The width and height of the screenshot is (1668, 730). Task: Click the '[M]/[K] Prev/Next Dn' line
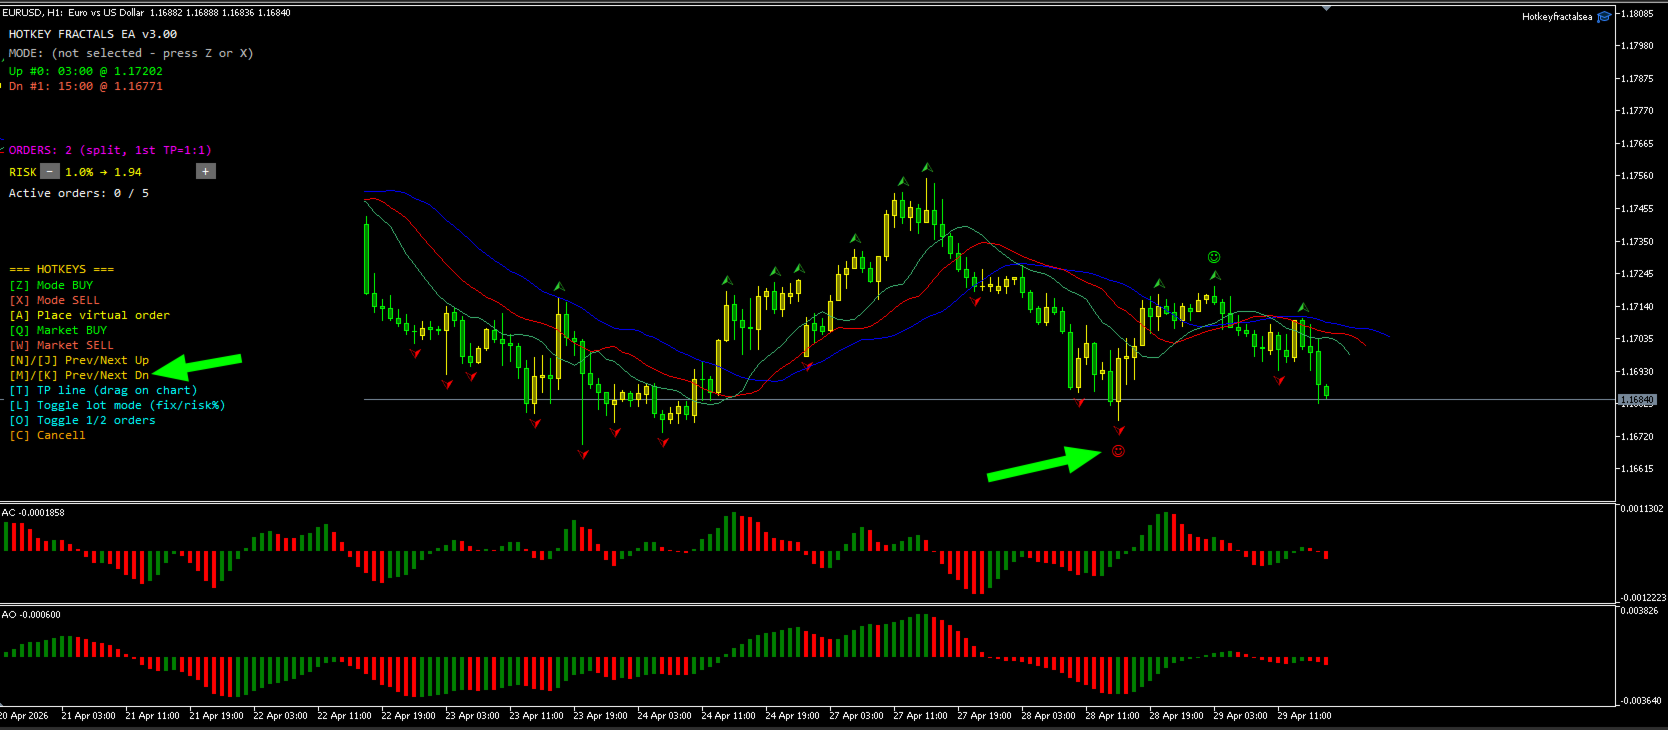coord(79,375)
